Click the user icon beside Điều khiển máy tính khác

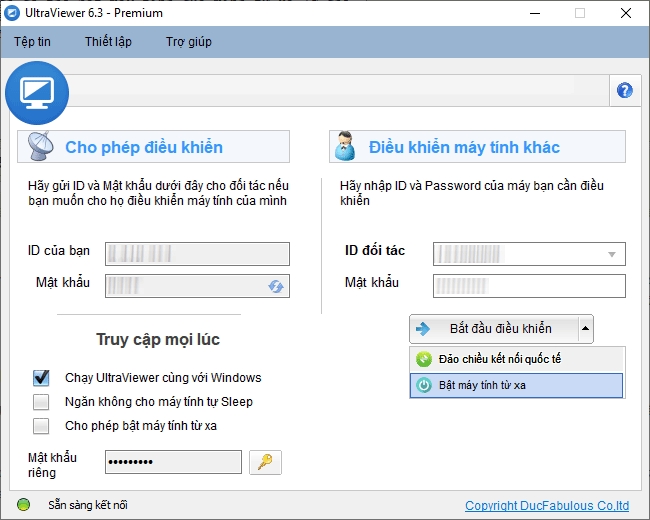[x=346, y=147]
